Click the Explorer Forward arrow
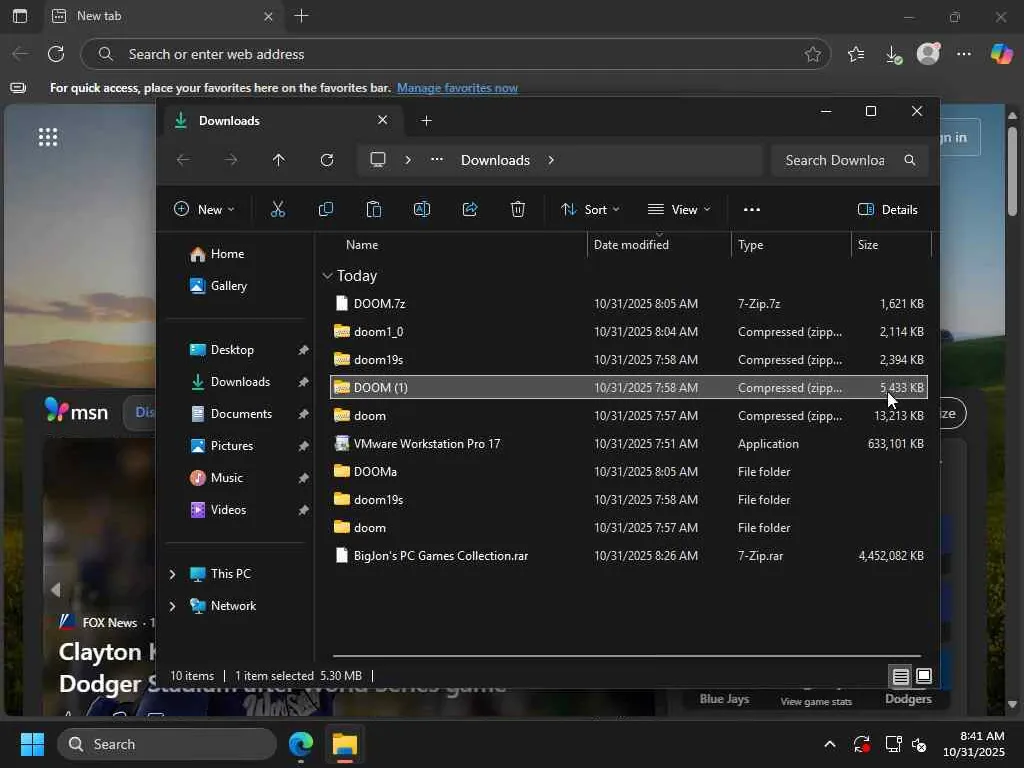 tap(231, 160)
